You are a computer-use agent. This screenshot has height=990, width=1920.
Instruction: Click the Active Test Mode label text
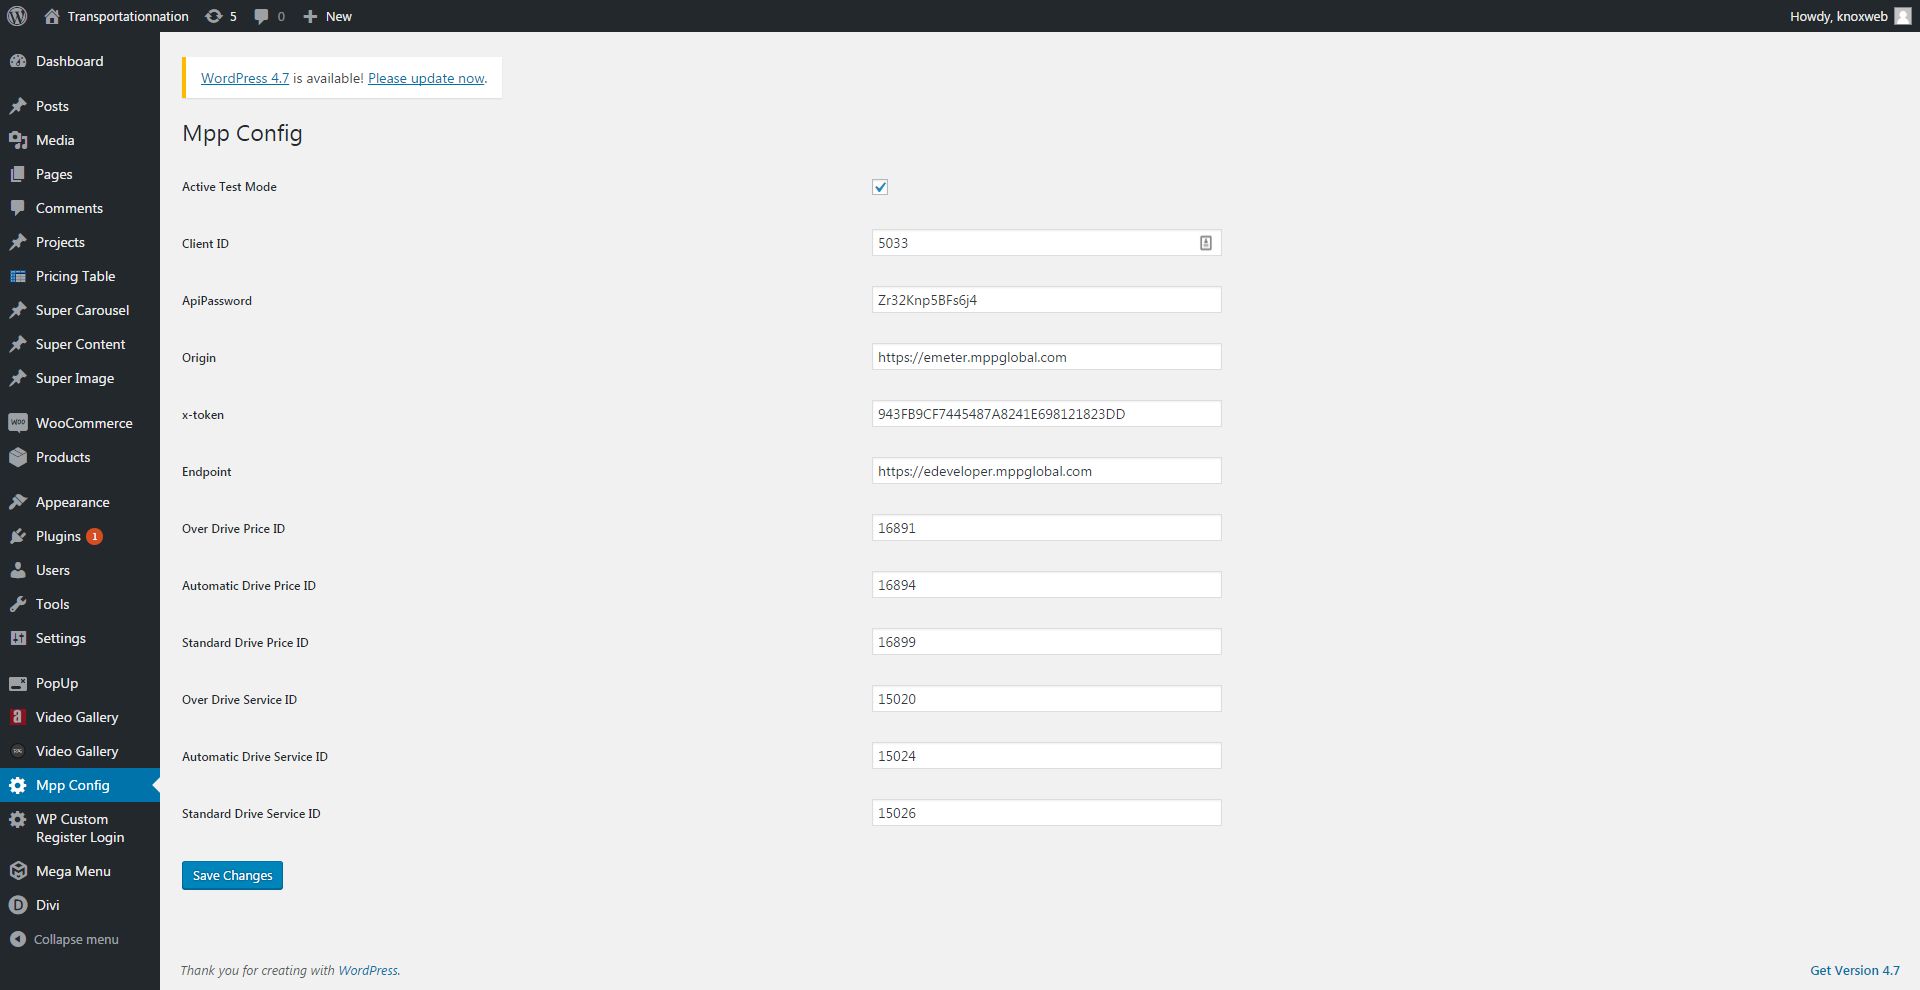point(229,187)
